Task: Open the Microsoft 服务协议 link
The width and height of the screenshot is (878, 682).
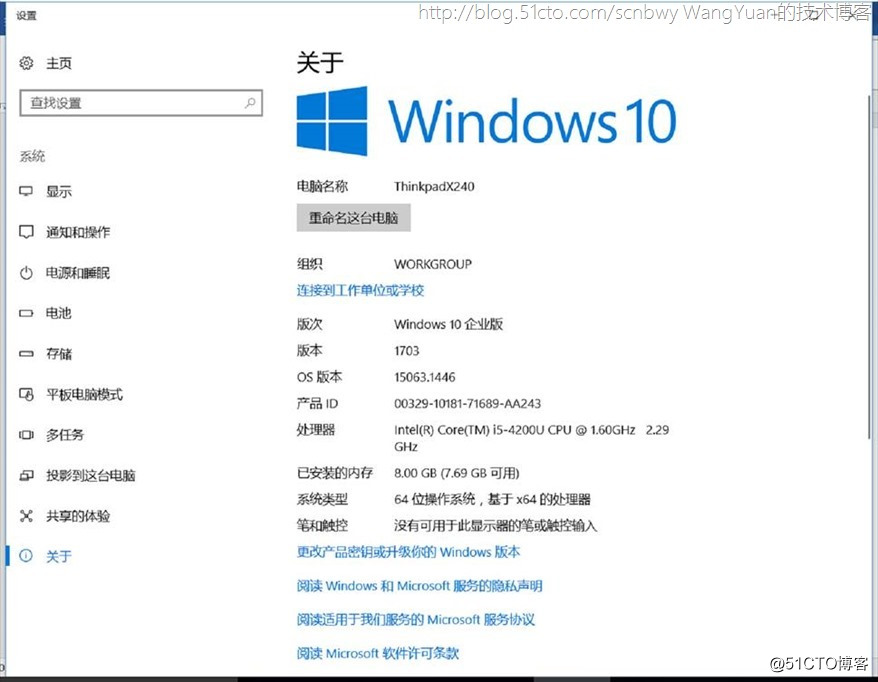Action: [x=415, y=619]
